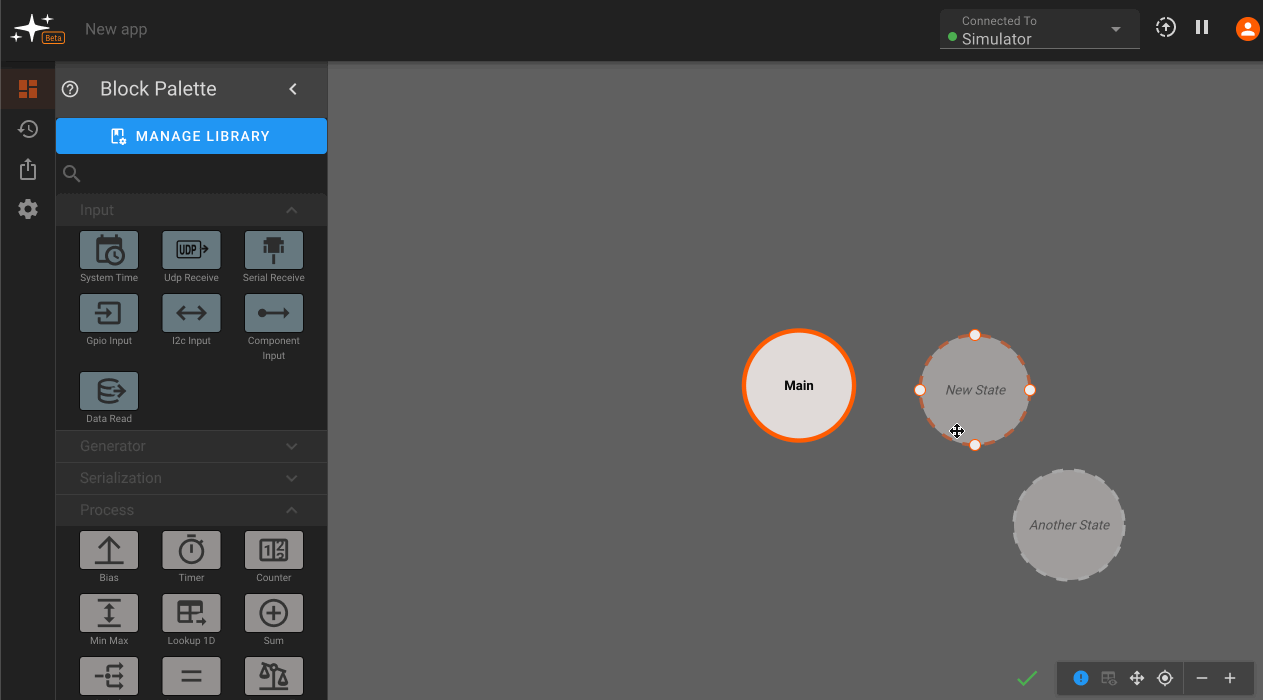Image resolution: width=1263 pixels, height=700 pixels.
Task: Expand the Serialization section
Action: point(191,478)
